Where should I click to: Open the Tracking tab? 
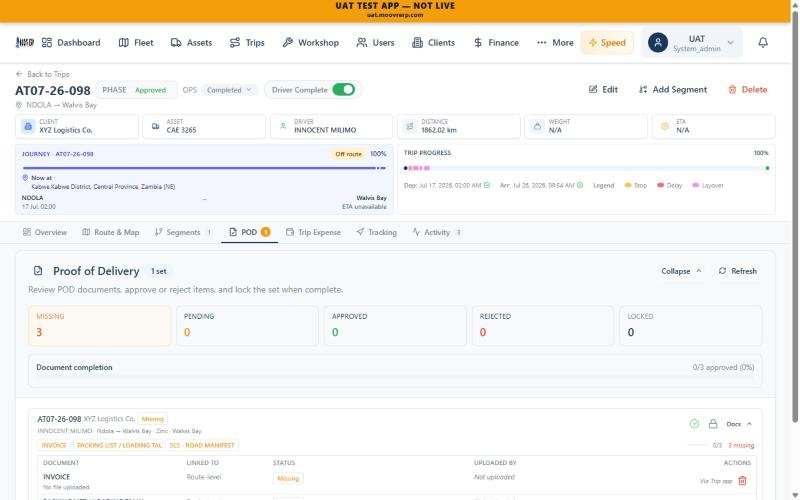click(377, 232)
